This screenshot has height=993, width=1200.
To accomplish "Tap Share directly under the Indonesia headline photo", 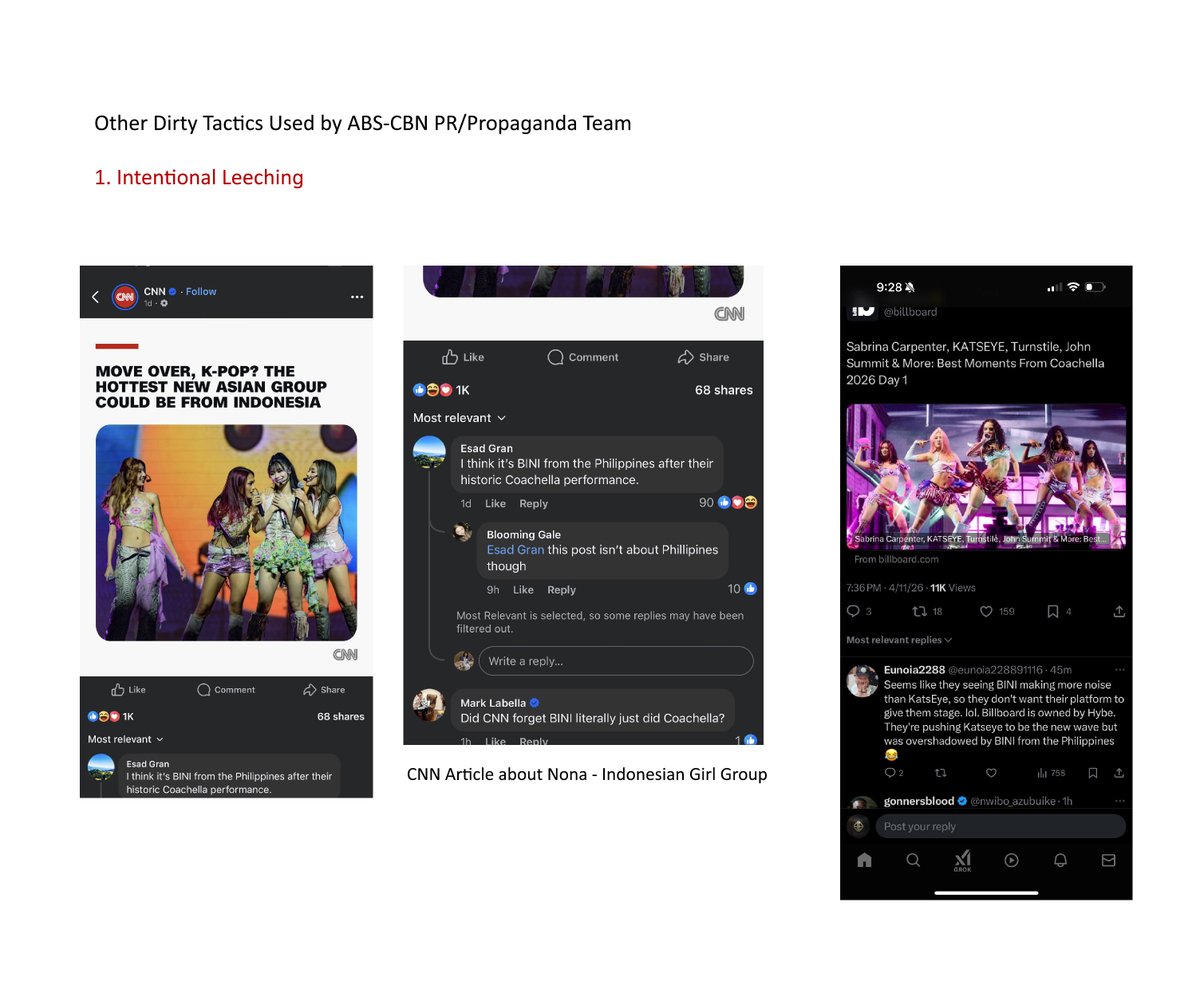I will coord(324,689).
